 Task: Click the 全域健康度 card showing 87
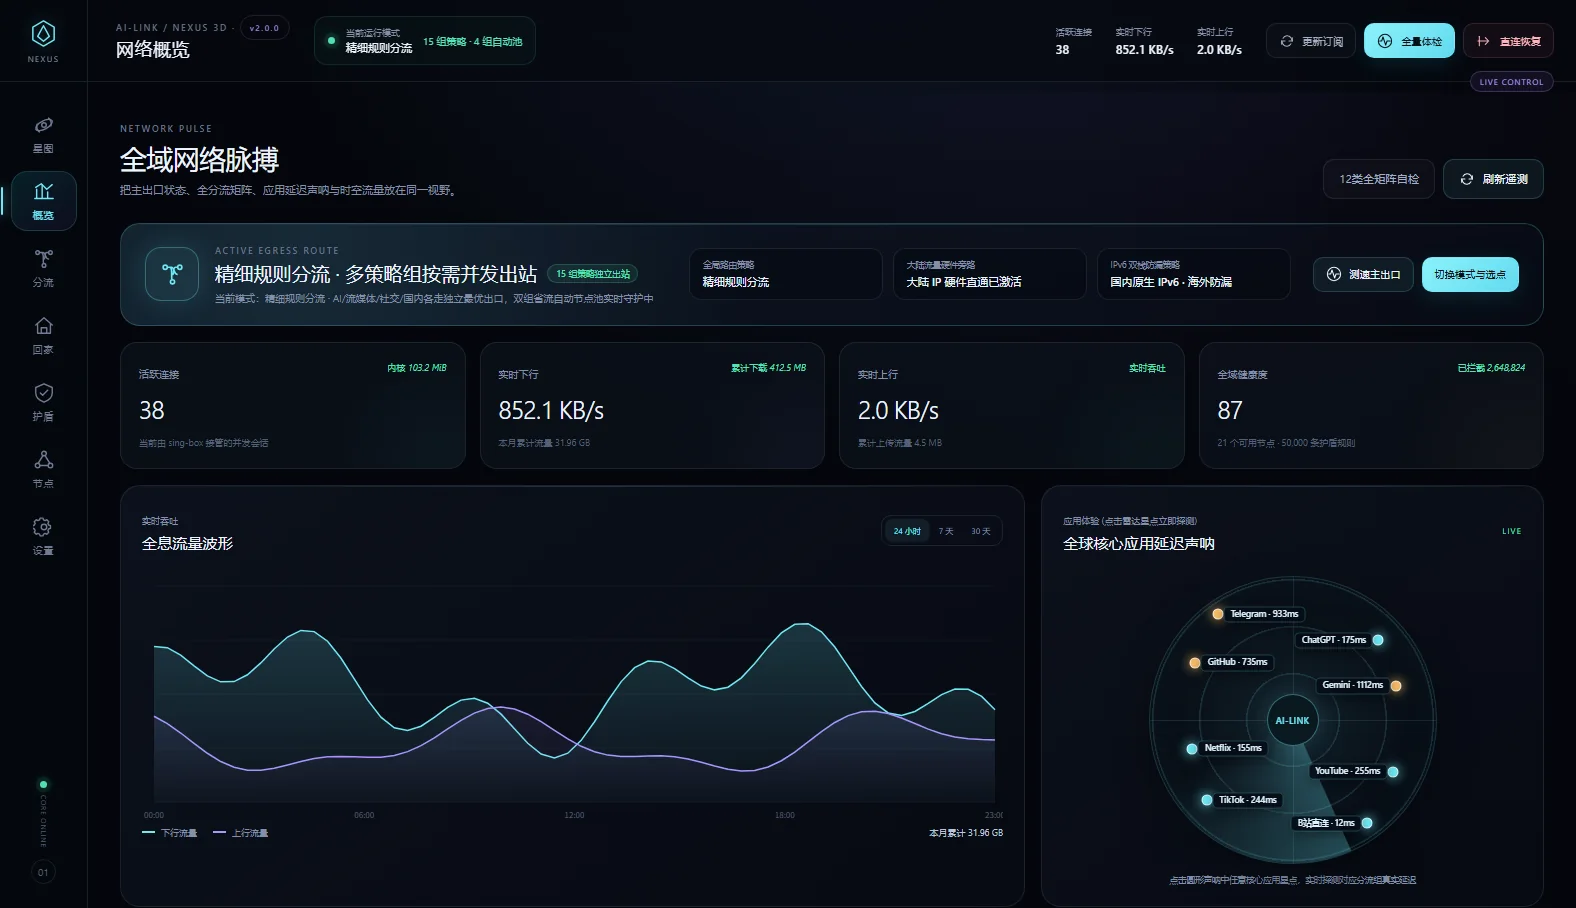tap(1371, 405)
